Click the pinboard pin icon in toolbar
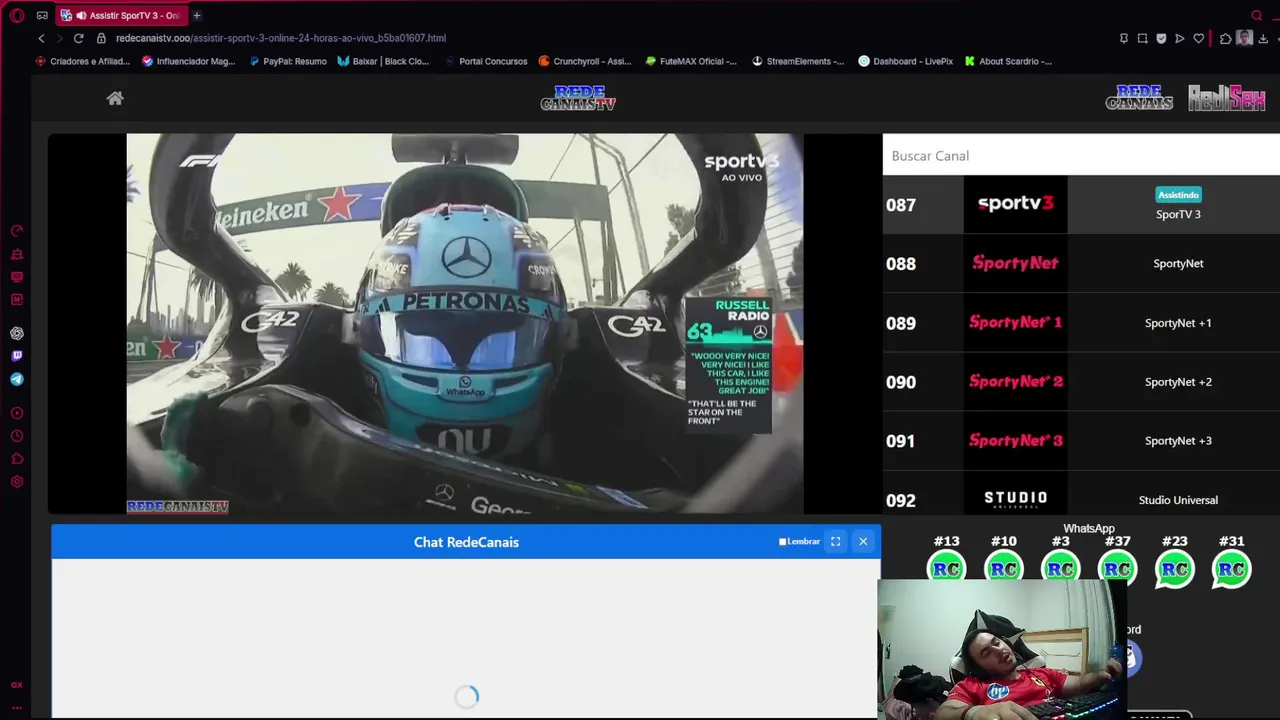 (1124, 38)
